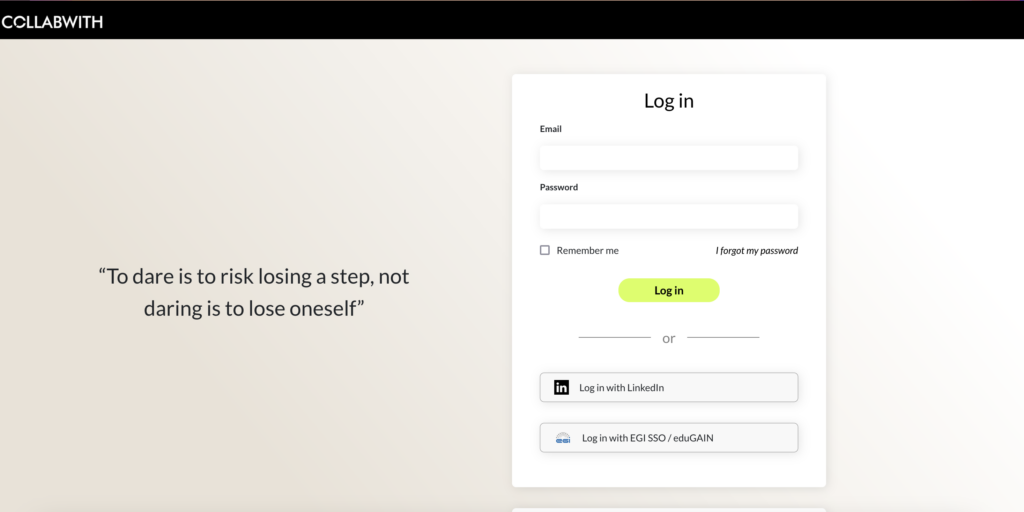Focus the Password input field
Image resolution: width=1024 pixels, height=512 pixels.
[x=668, y=216]
